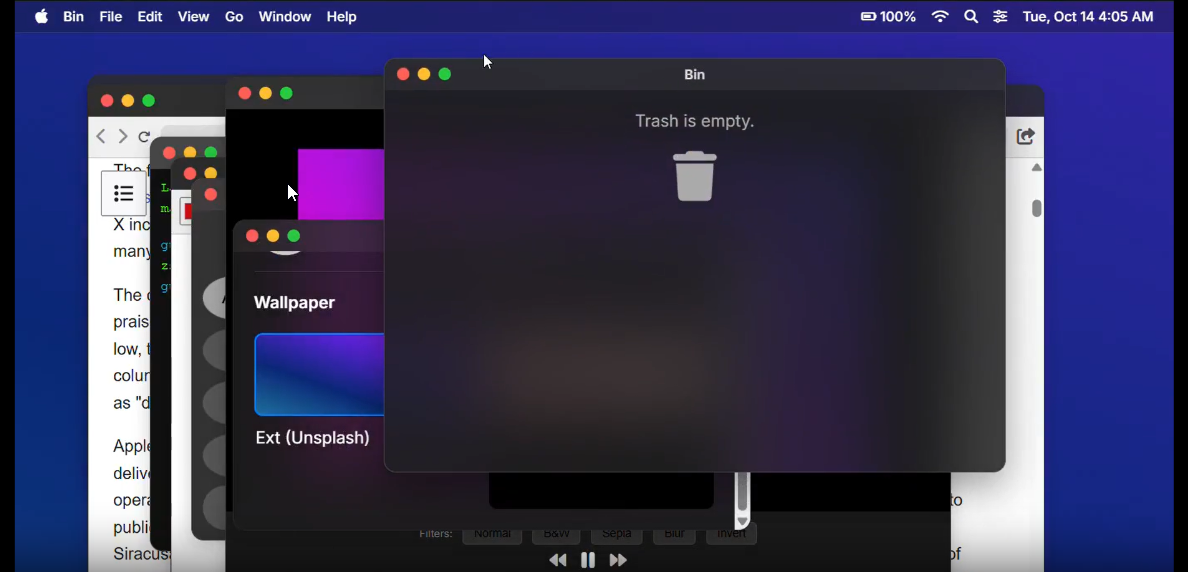
Task: Minimize the Bin window
Action: point(424,74)
